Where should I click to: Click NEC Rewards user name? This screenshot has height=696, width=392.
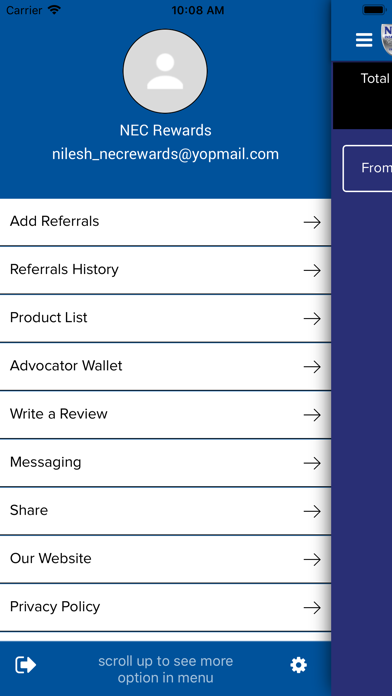[x=165, y=130]
